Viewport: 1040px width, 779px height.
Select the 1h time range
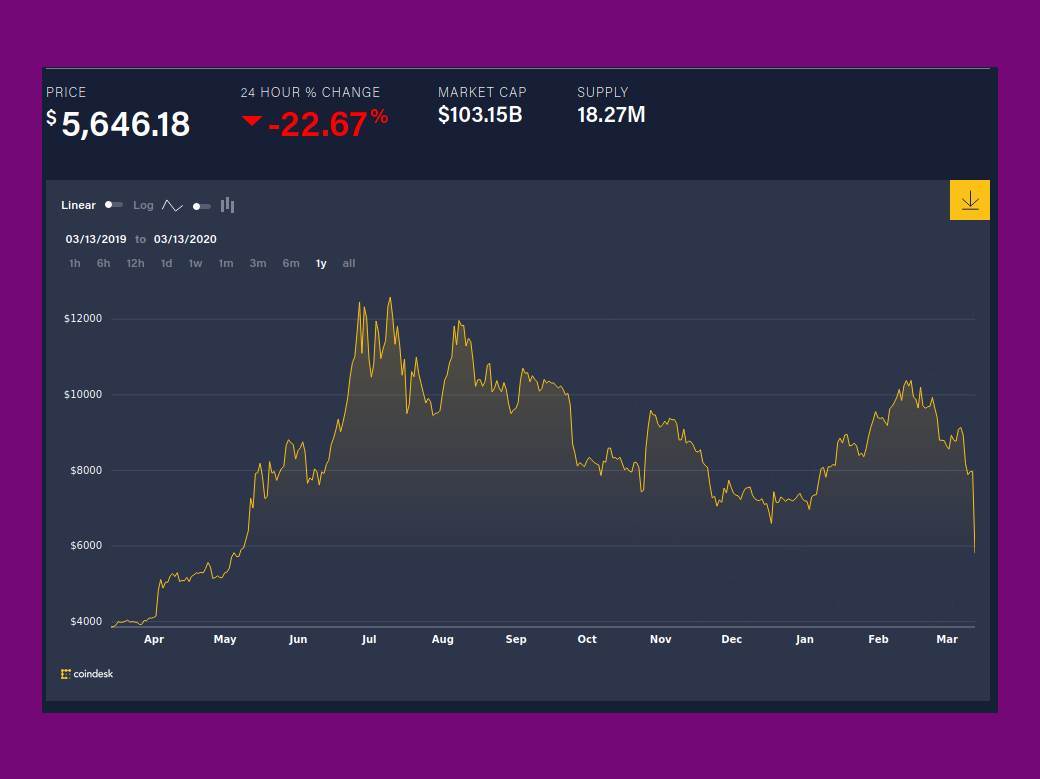point(75,264)
